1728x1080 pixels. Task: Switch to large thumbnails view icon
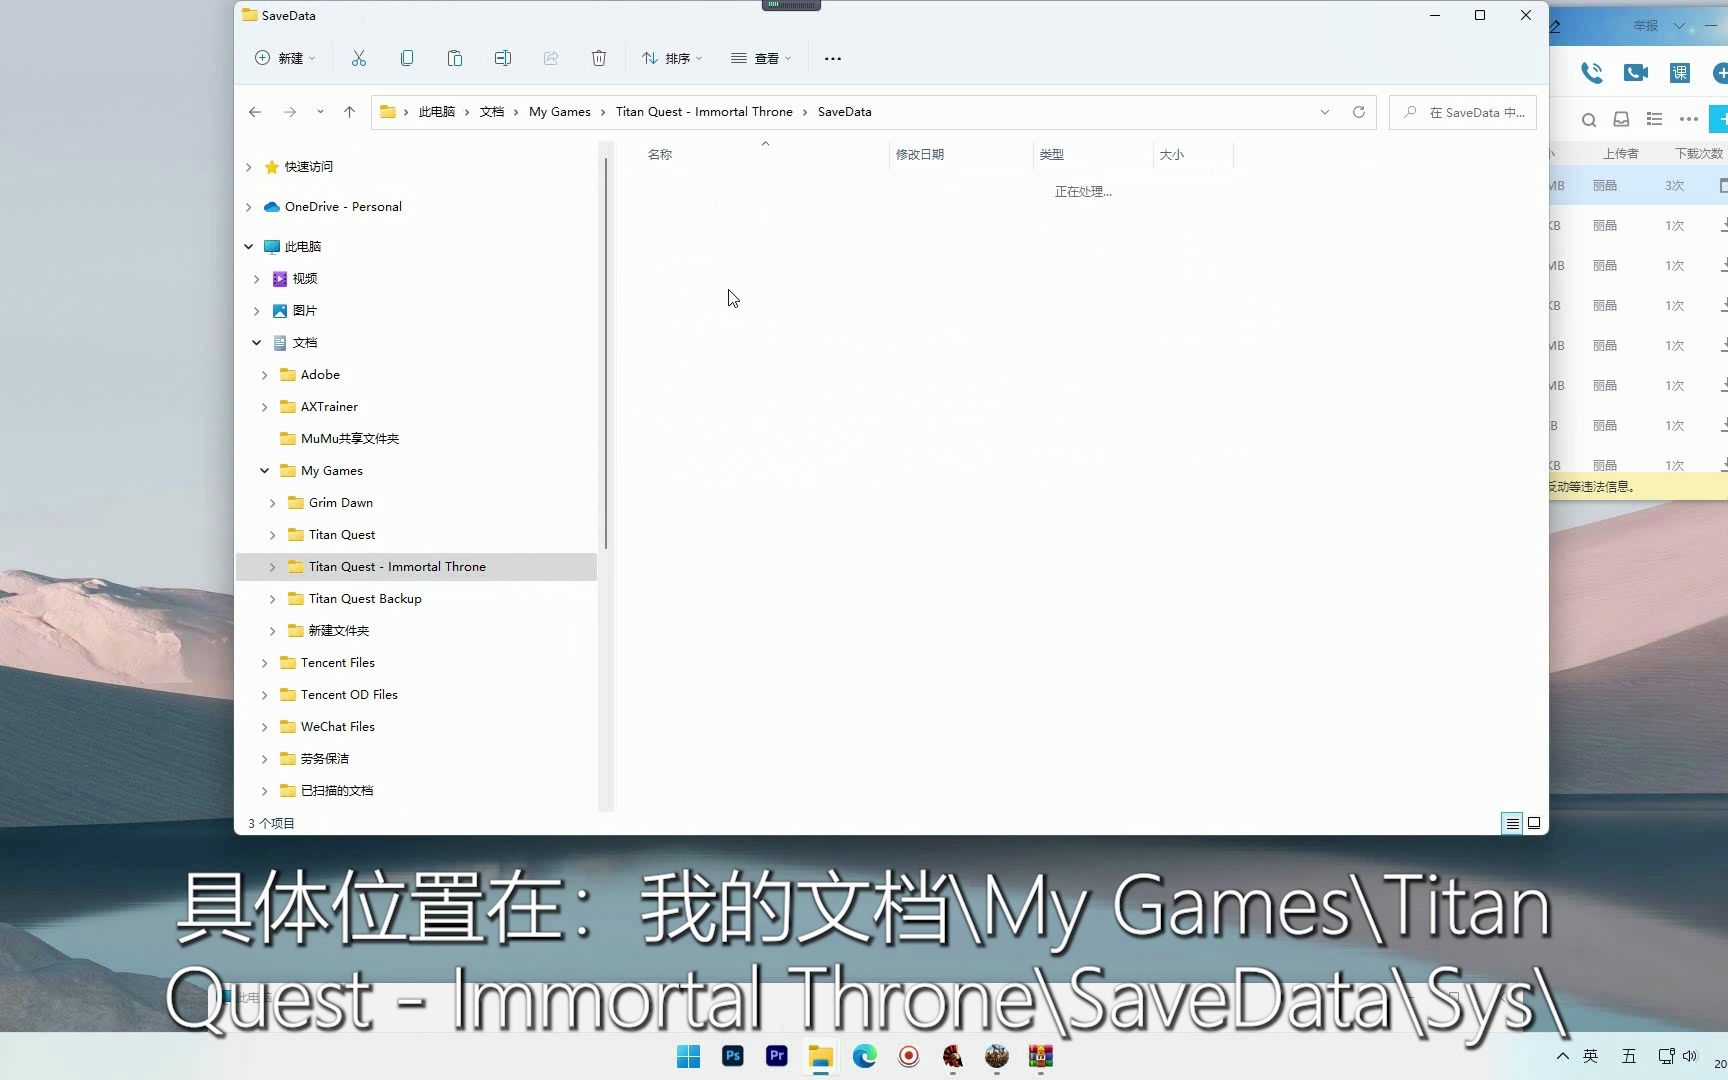(1534, 823)
